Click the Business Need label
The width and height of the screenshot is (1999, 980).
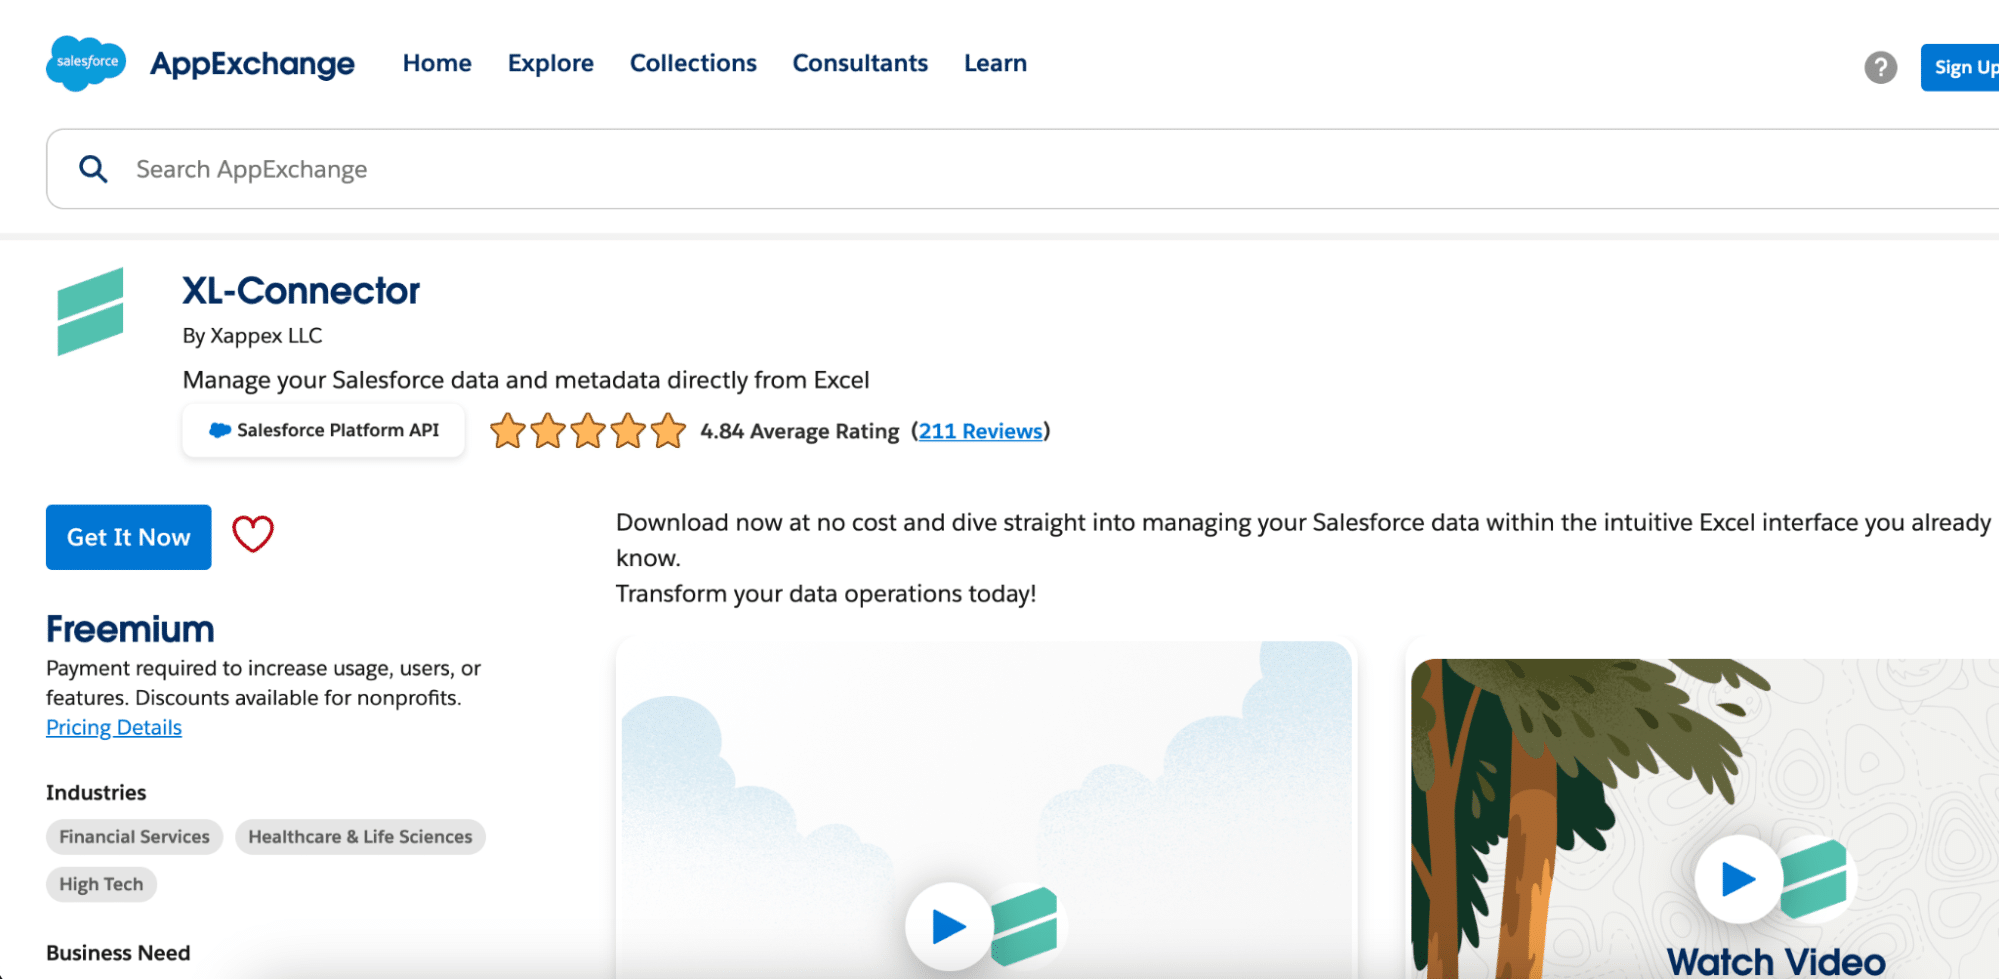tap(118, 953)
